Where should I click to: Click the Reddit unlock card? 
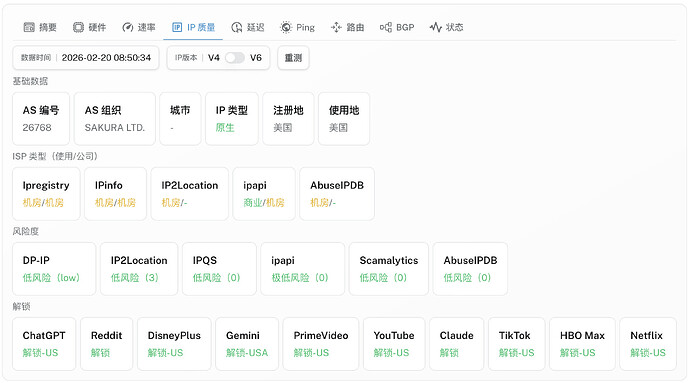click(x=106, y=344)
